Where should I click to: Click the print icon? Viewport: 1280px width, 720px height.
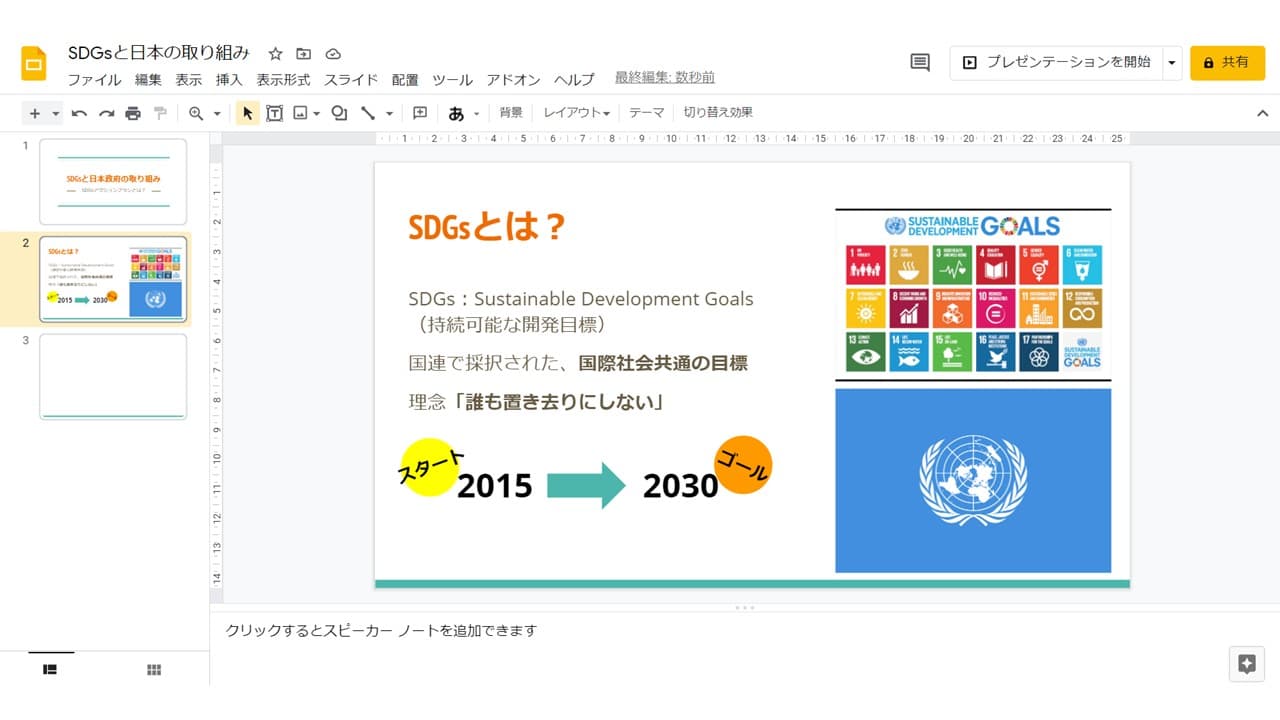click(133, 114)
